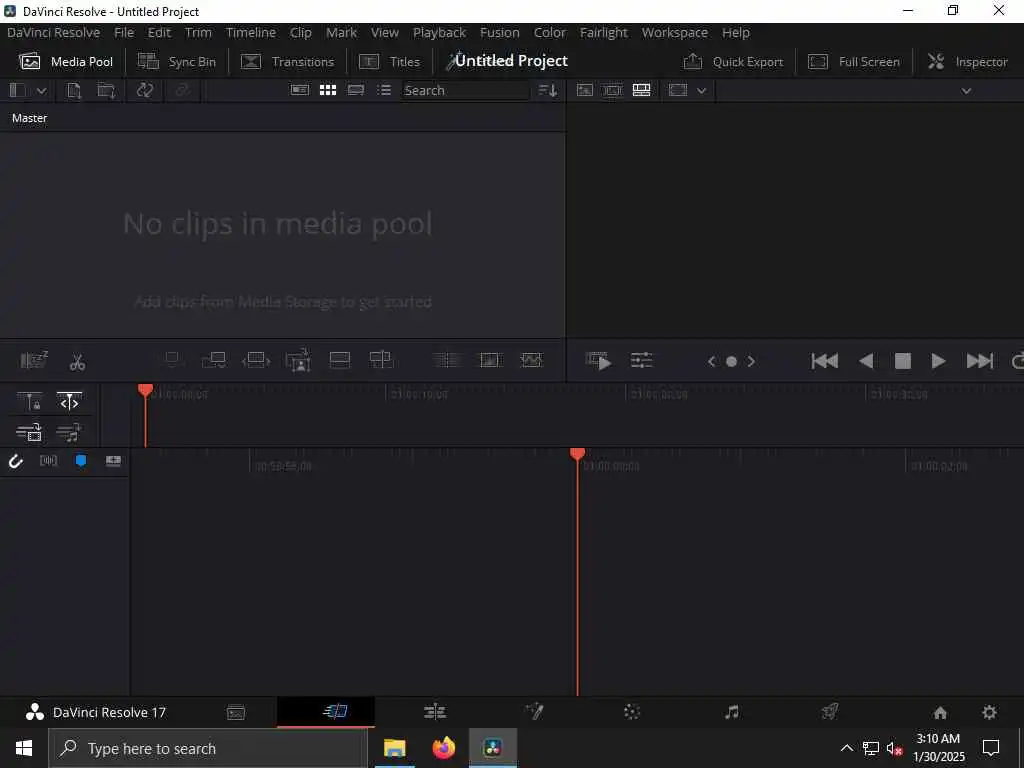The width and height of the screenshot is (1024, 768).
Task: Toggle Audio Only edit mode
Action: click(x=69, y=432)
